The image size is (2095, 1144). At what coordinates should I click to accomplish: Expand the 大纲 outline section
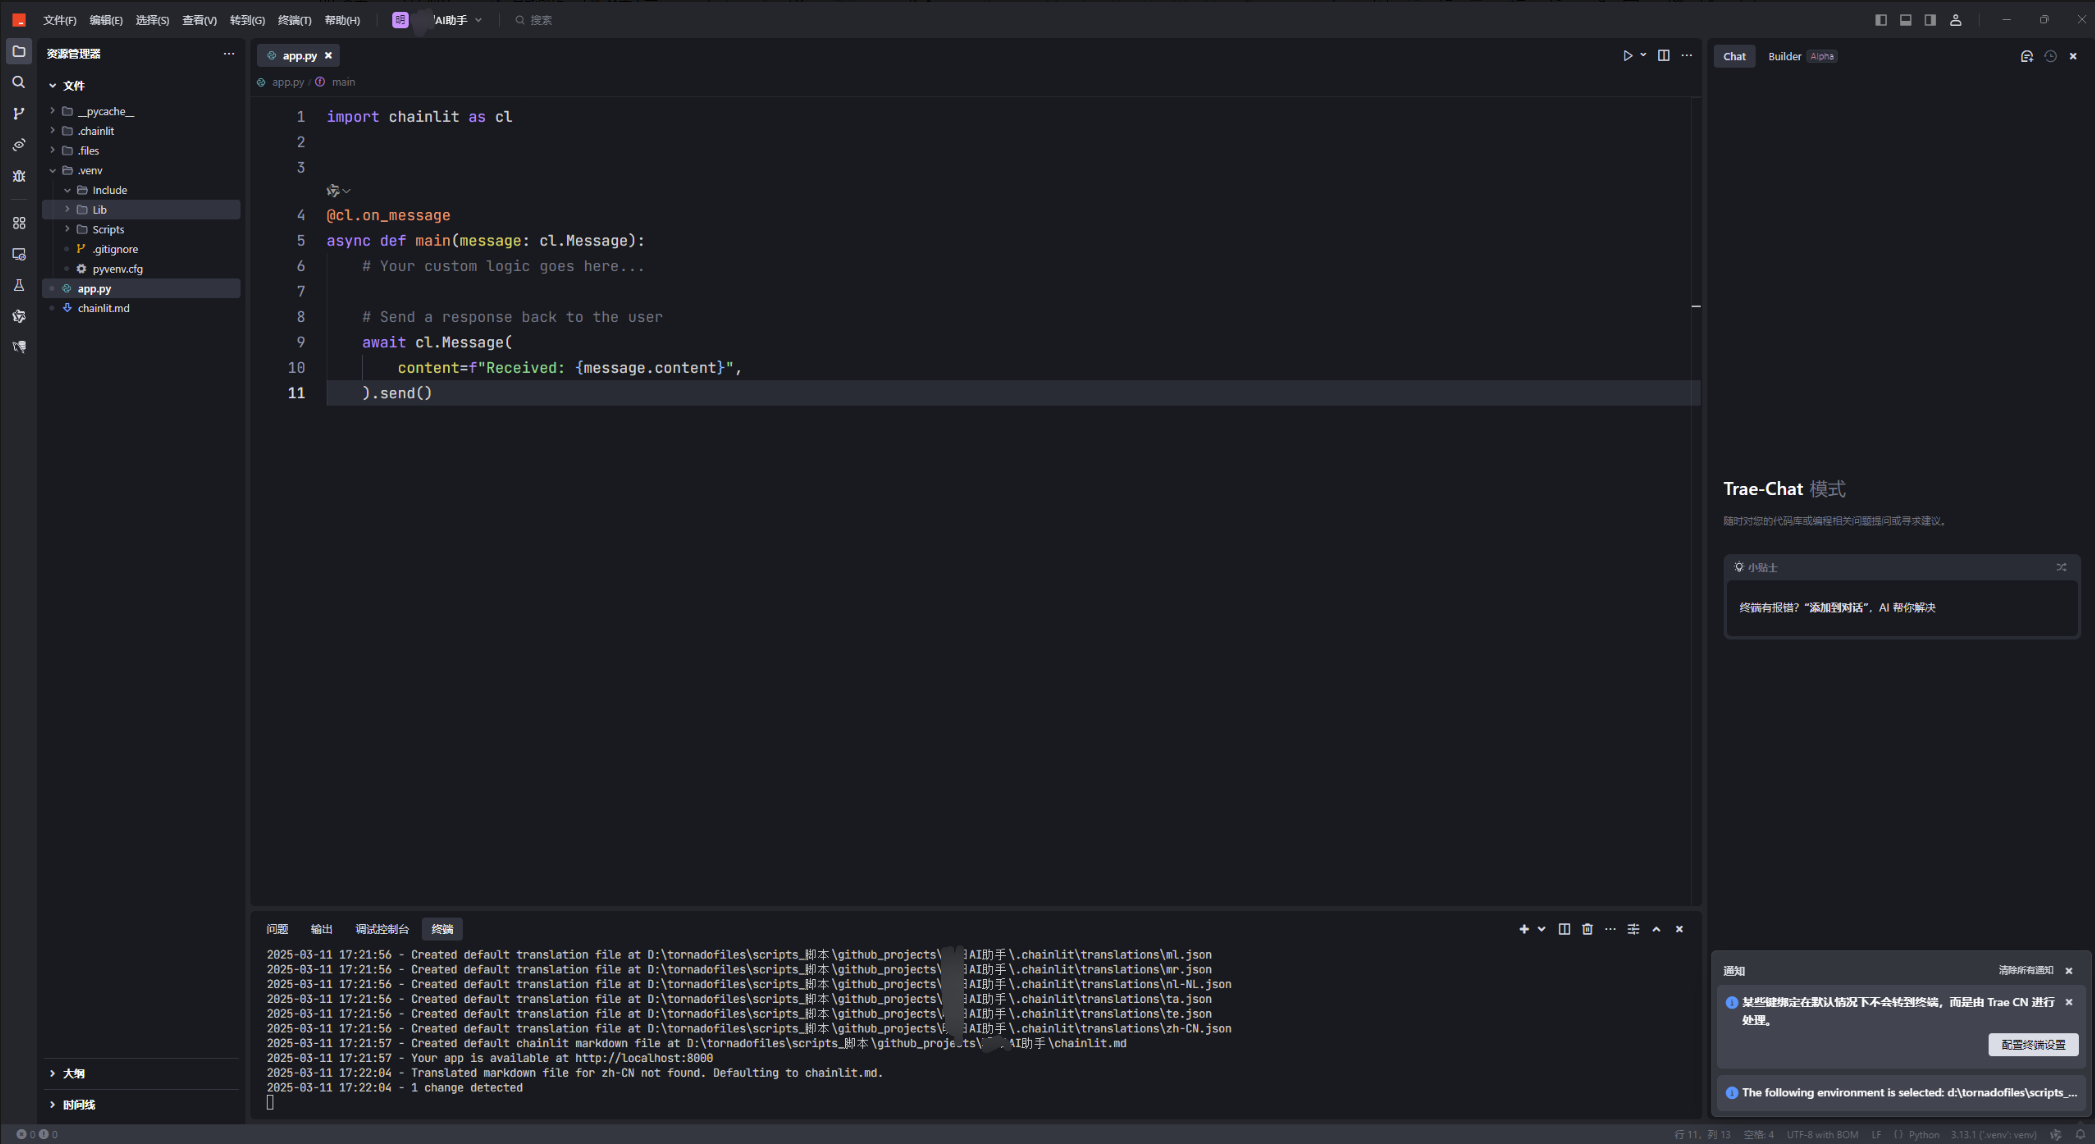(73, 1073)
